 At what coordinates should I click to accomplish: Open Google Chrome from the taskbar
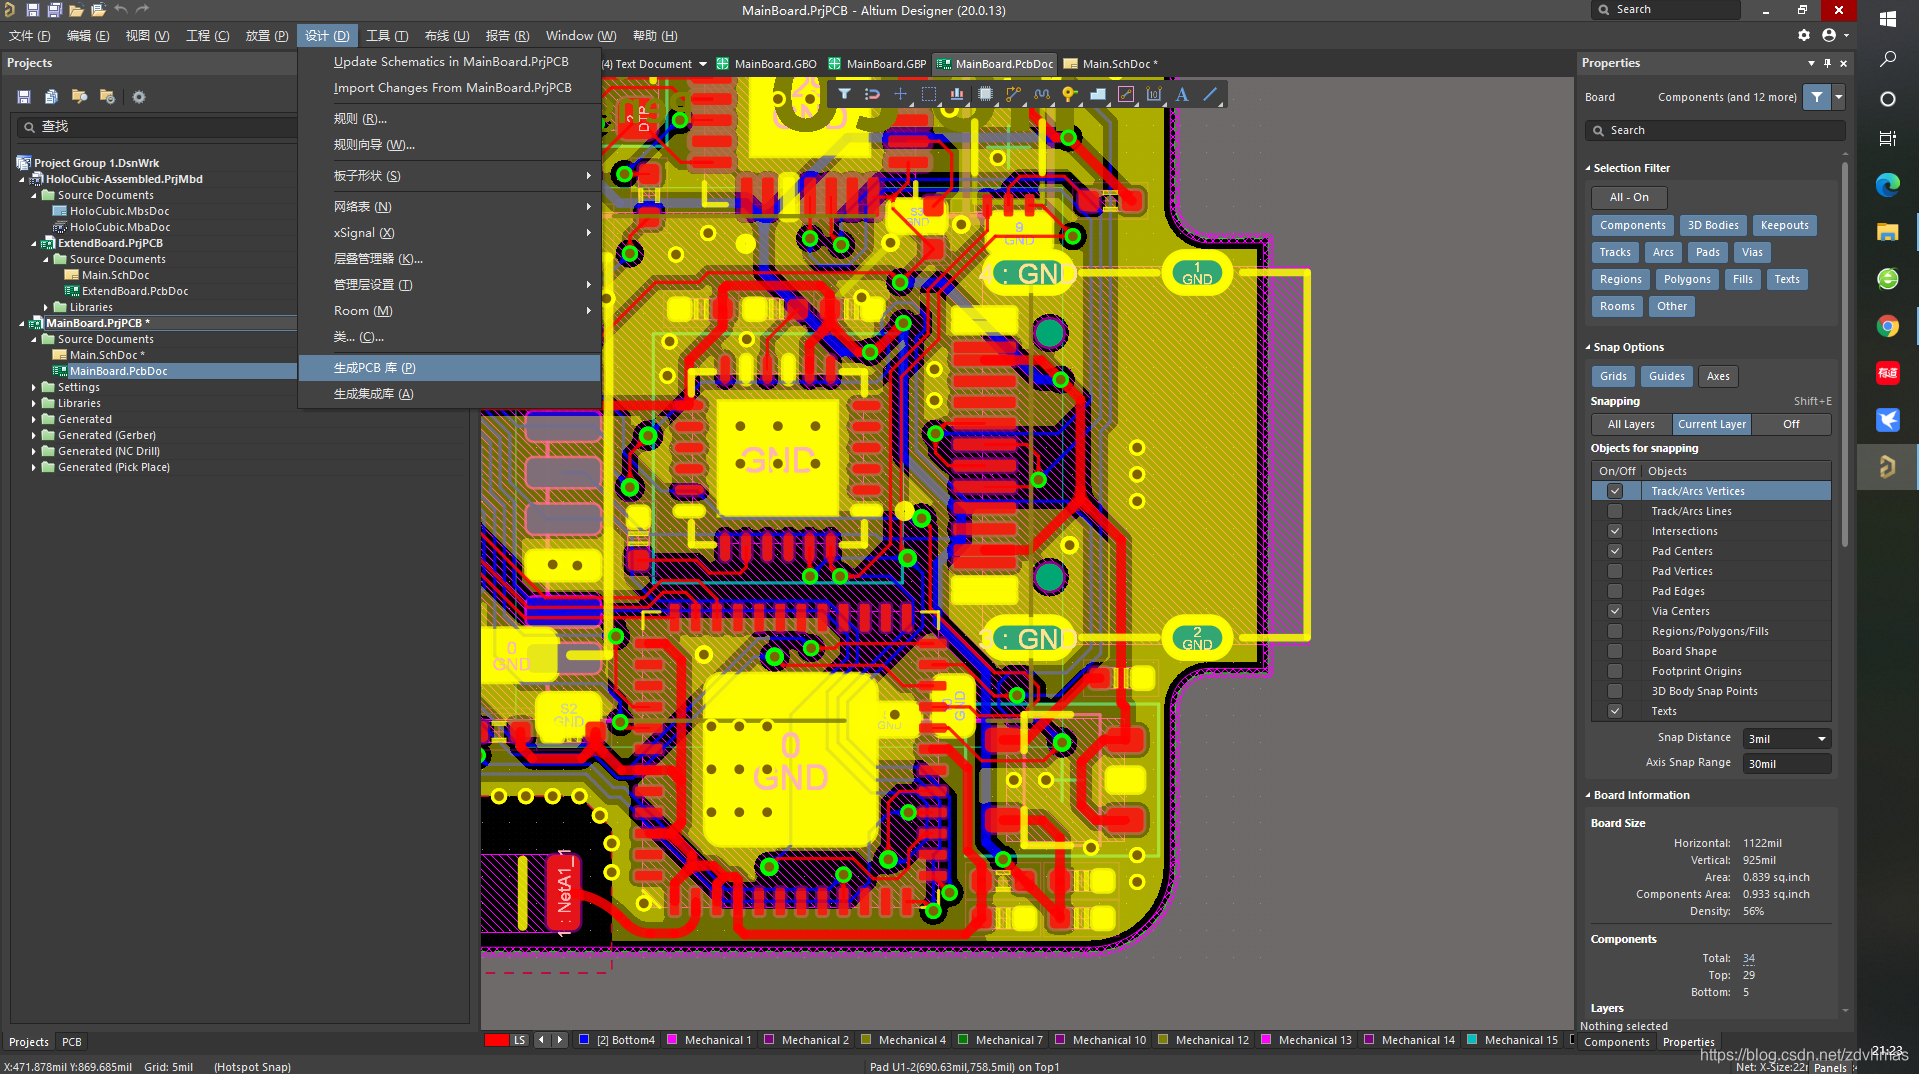[x=1887, y=326]
